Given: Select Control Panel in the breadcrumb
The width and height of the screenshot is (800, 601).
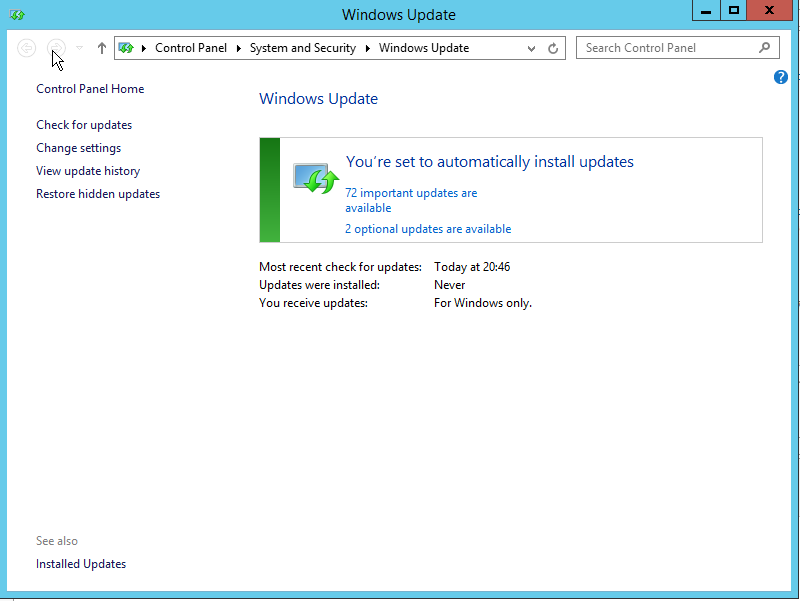Looking at the screenshot, I should (x=191, y=48).
